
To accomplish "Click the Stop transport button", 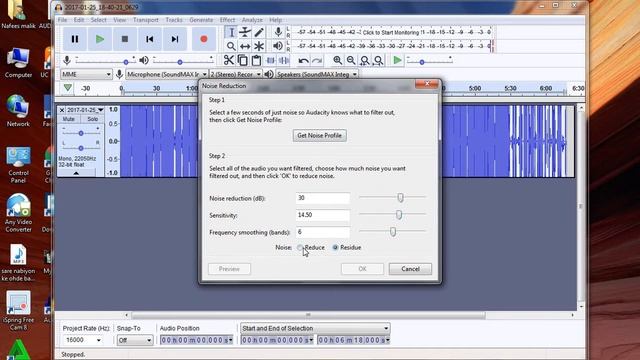I will (x=125, y=39).
